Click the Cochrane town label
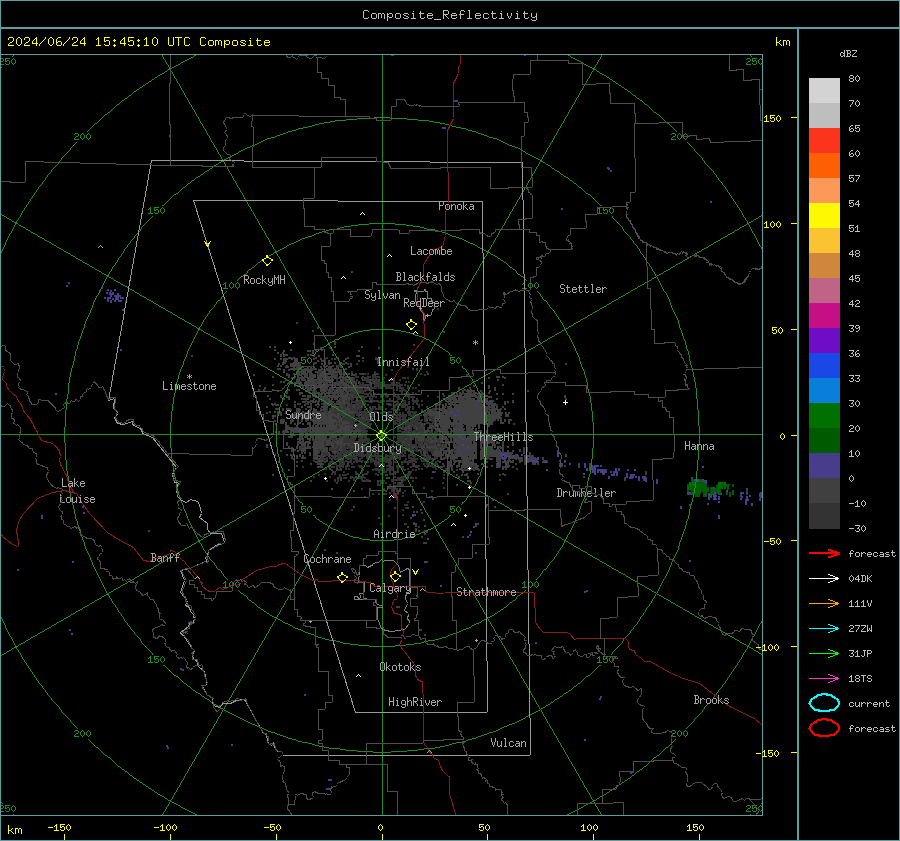900x841 pixels. [x=327, y=559]
